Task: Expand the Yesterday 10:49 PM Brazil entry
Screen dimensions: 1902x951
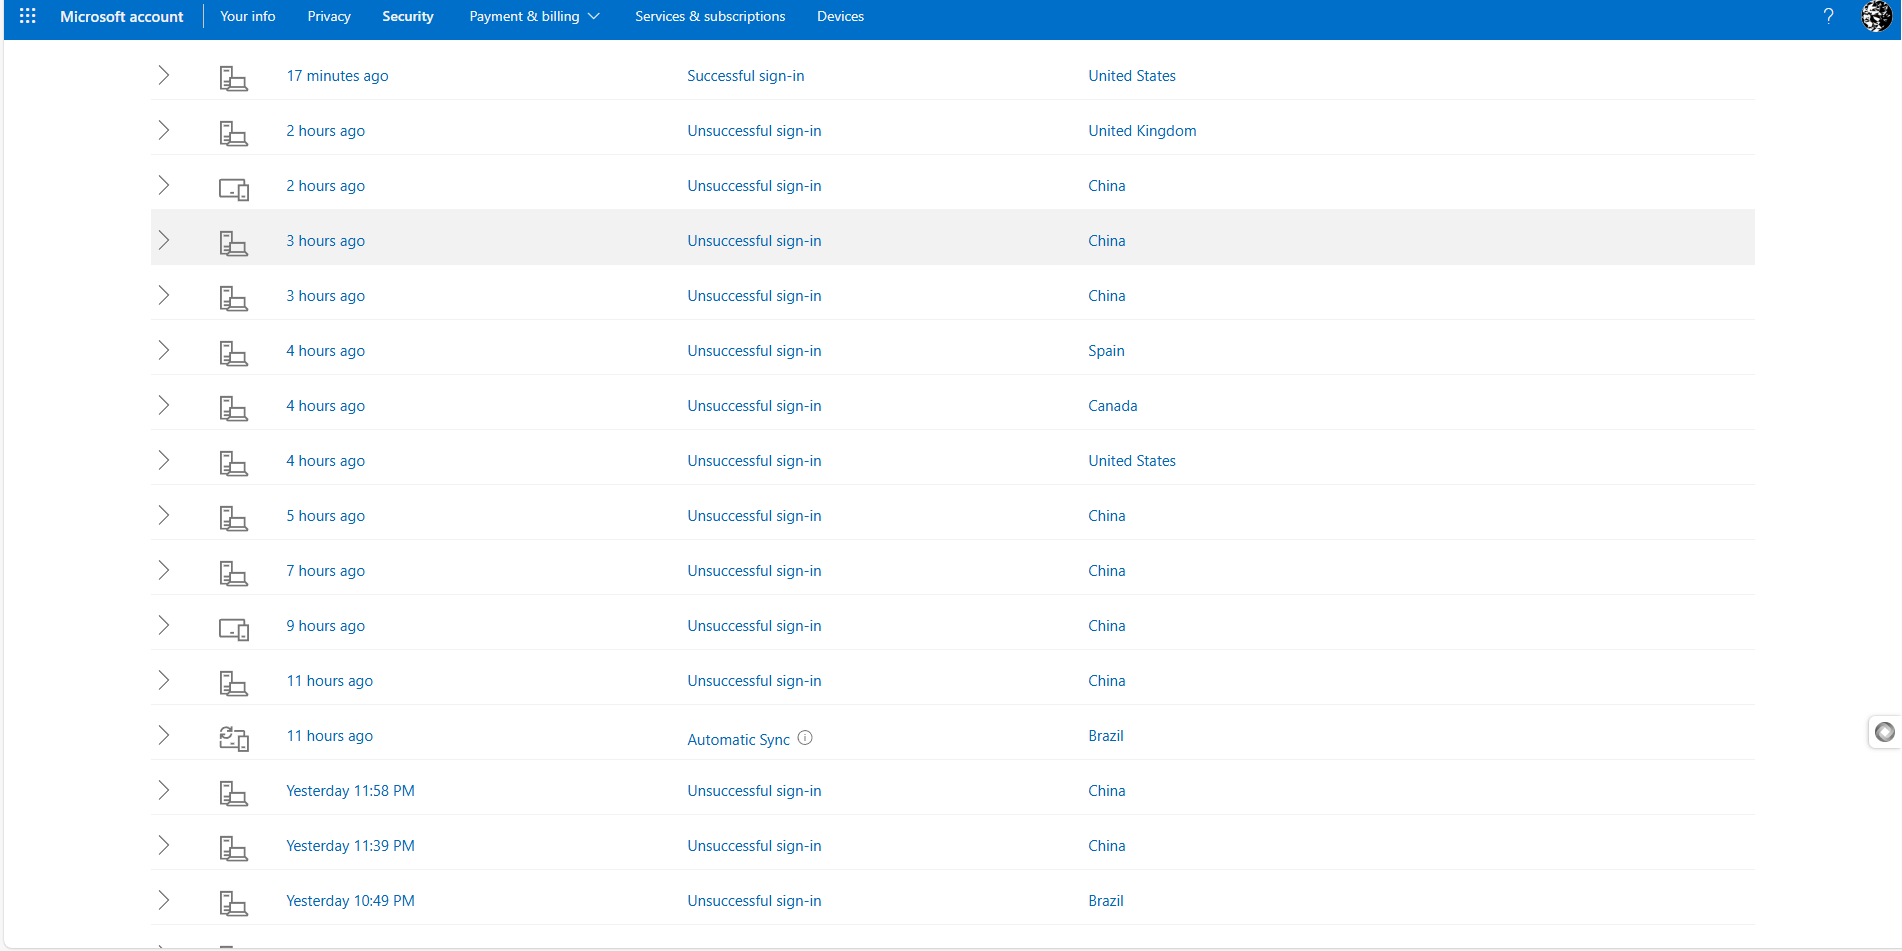Action: coord(164,900)
